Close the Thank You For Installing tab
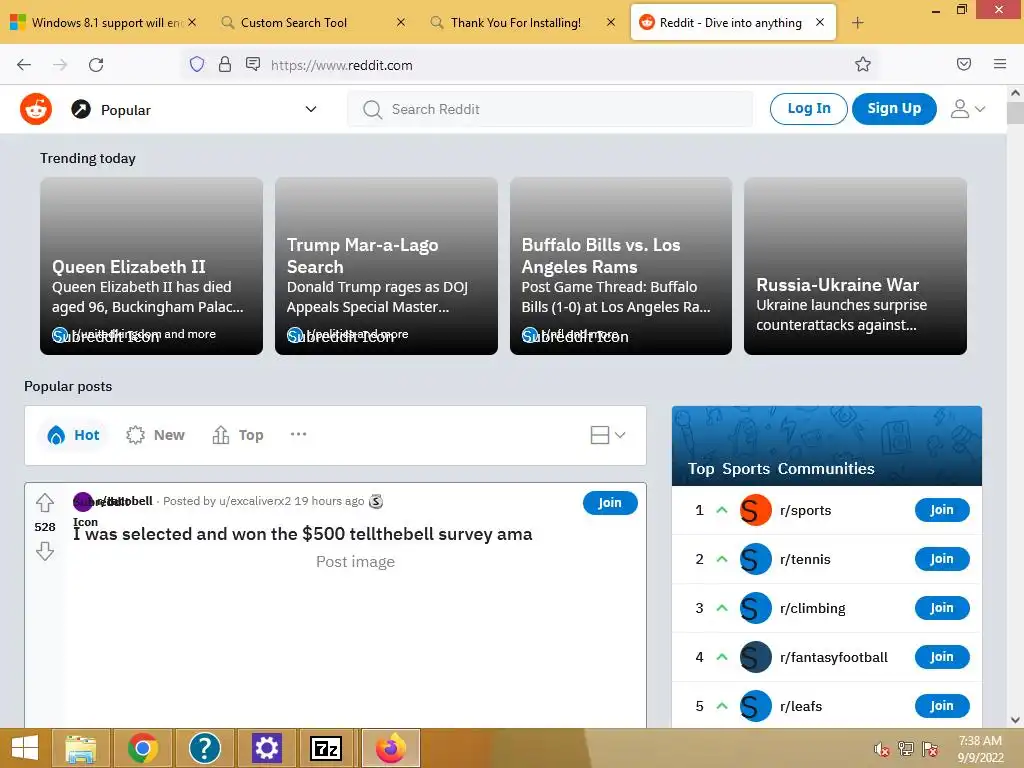Viewport: 1024px width, 768px height. 611,22
